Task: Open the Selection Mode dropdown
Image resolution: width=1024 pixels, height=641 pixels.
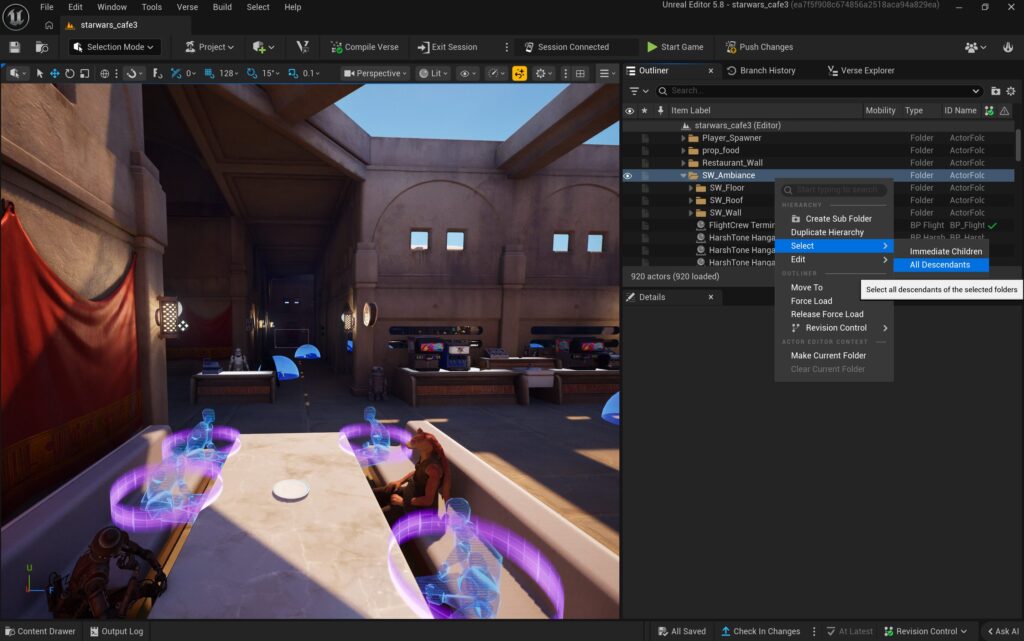Action: click(114, 47)
